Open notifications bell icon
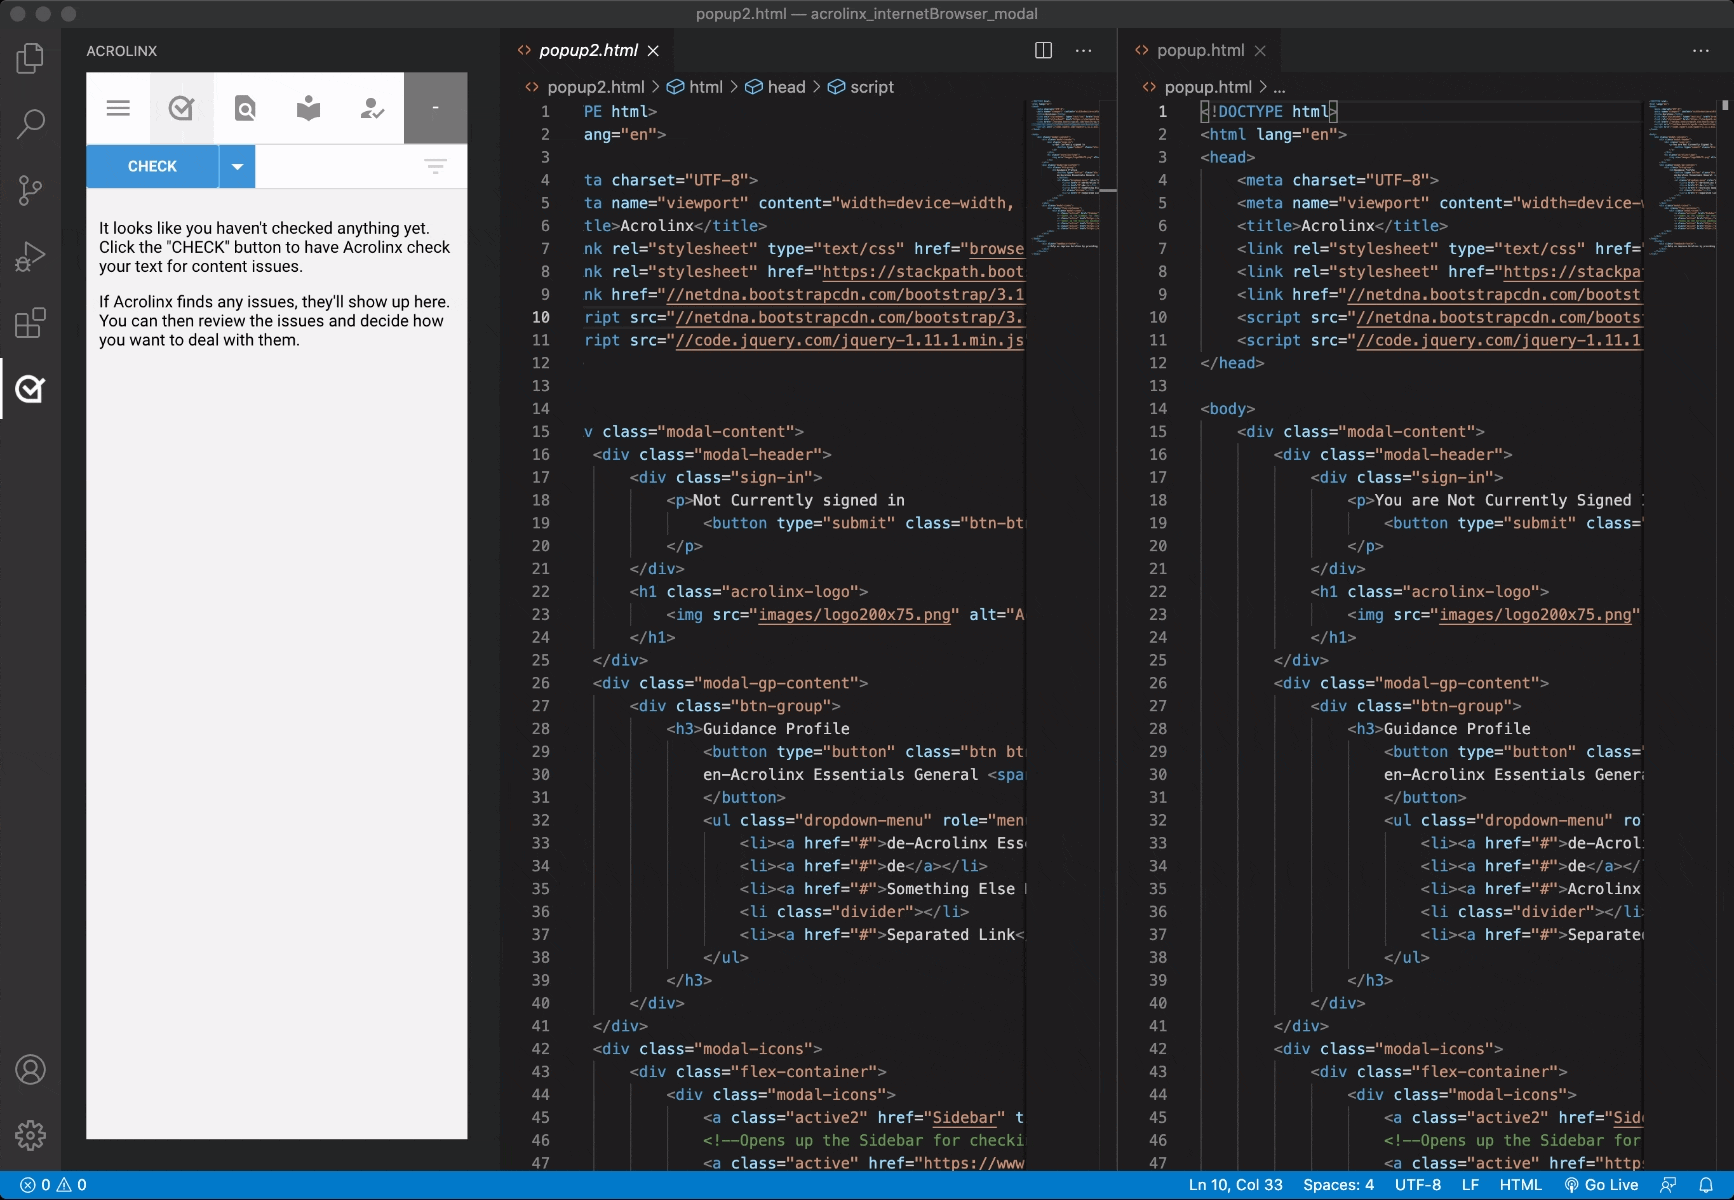The height and width of the screenshot is (1200, 1734). (1706, 1185)
